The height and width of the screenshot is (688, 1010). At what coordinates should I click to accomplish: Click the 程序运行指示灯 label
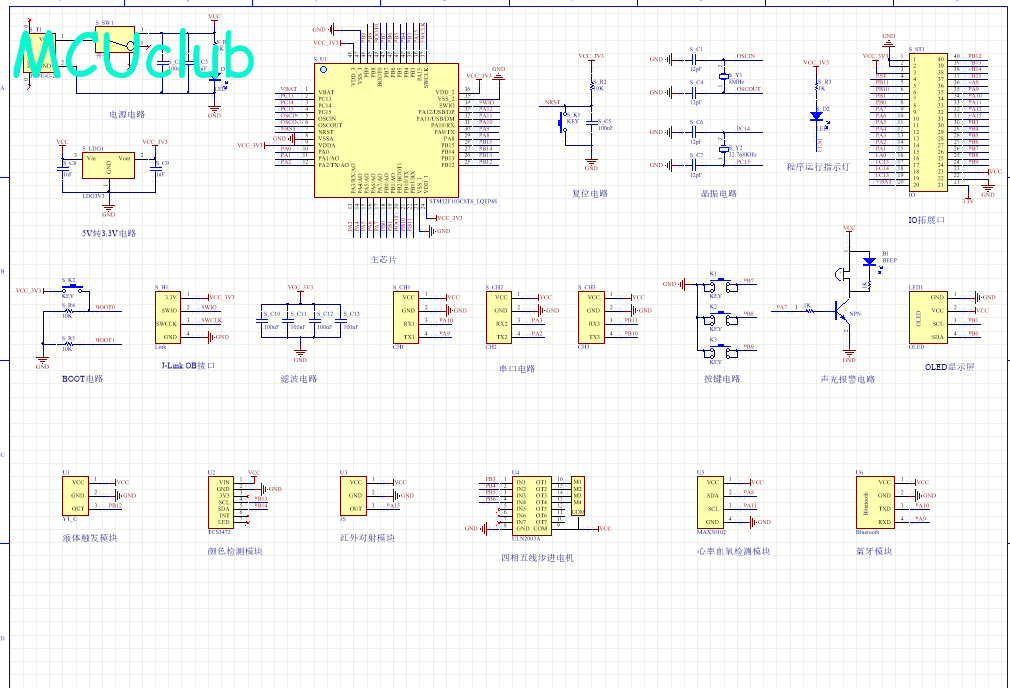[x=818, y=167]
